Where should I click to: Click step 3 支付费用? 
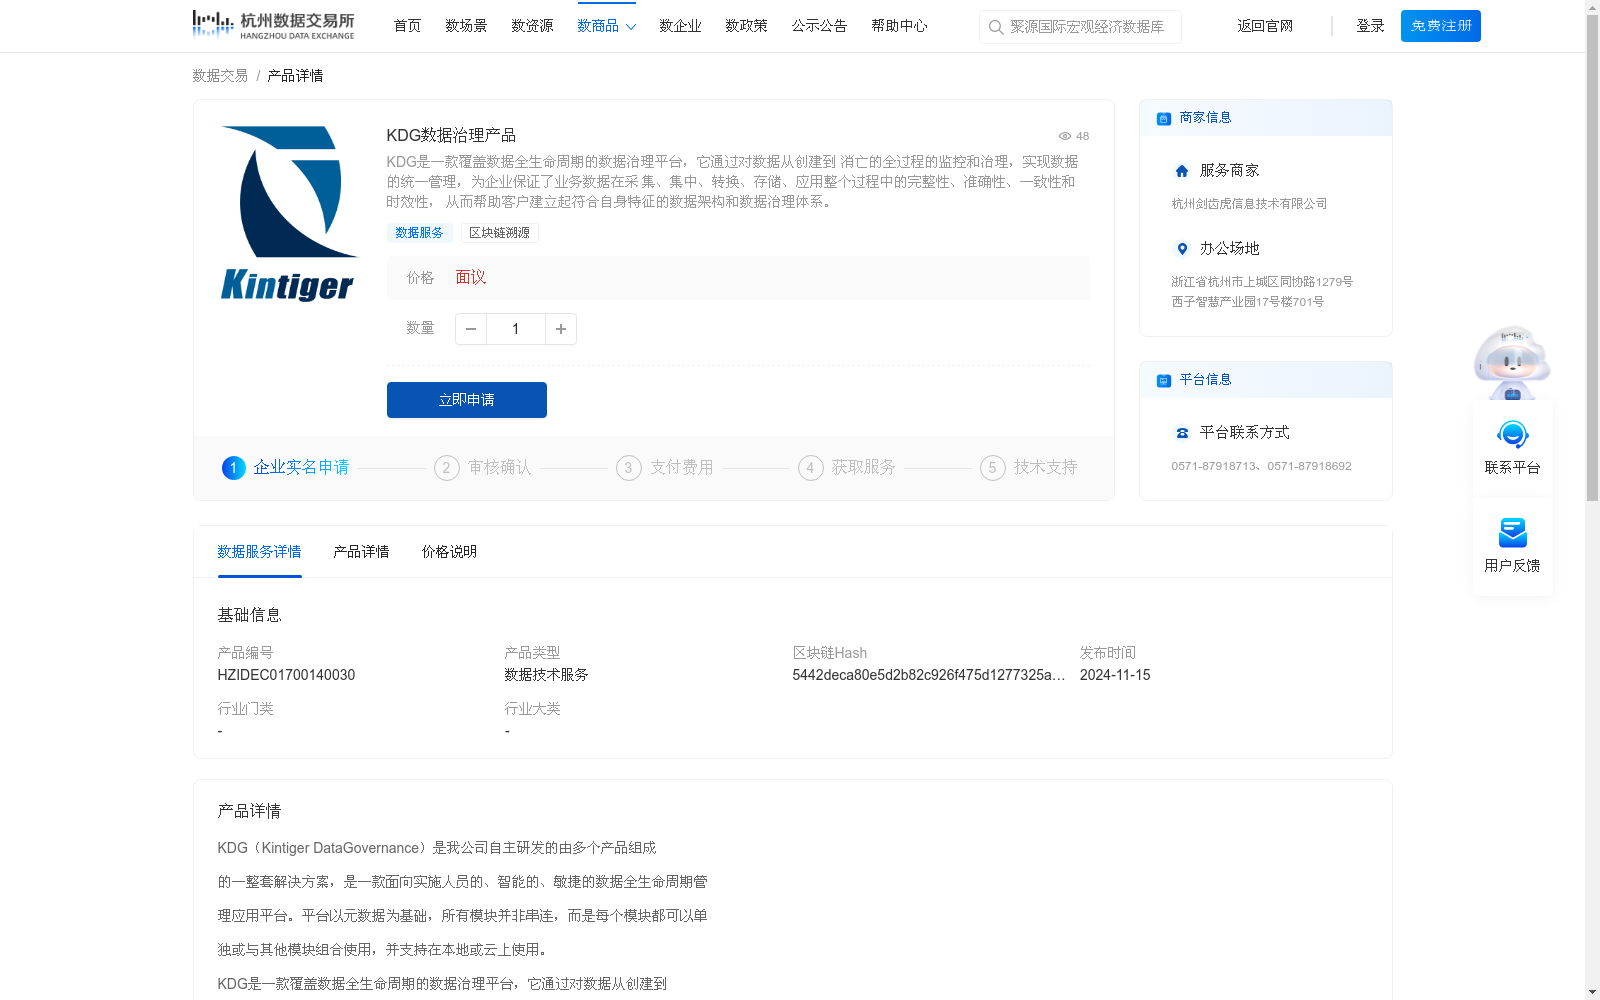665,468
